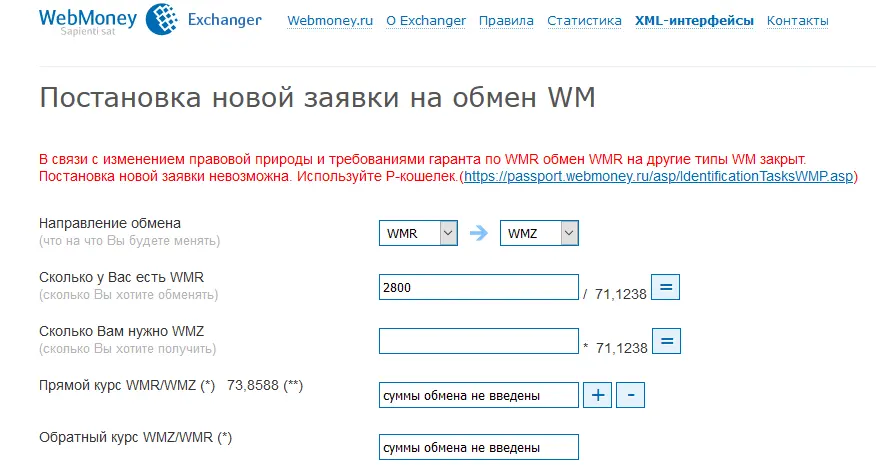The height and width of the screenshot is (470, 876).
Task: Click the Обратный курс WMZ/WMR label
Action: 135,438
